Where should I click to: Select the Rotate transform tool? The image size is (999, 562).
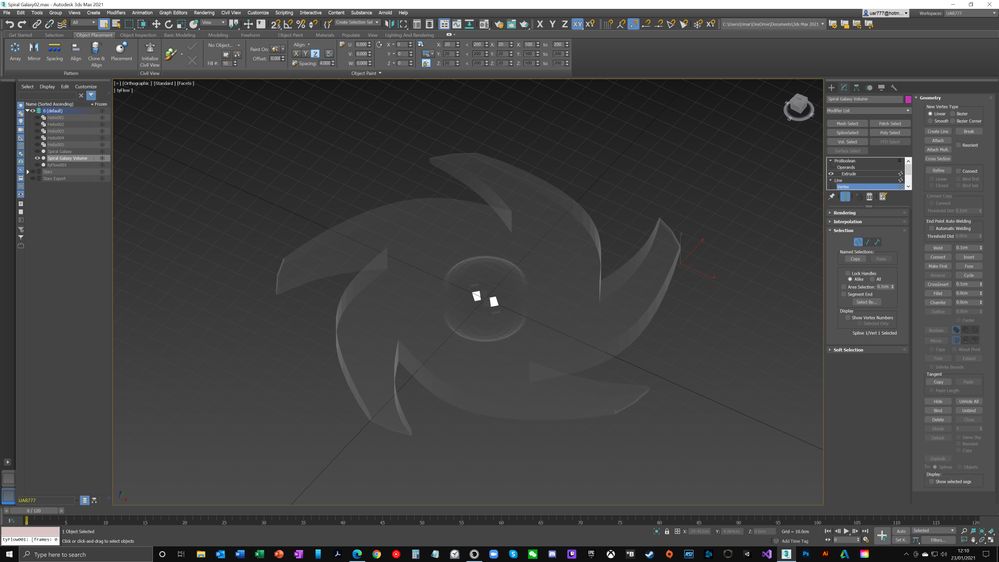click(x=168, y=24)
